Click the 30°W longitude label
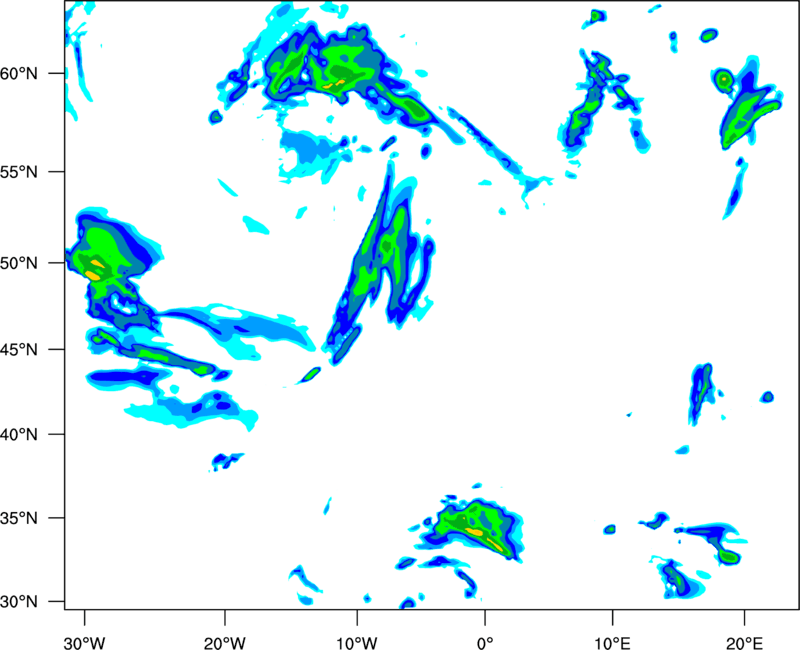The height and width of the screenshot is (650, 800). [84, 643]
